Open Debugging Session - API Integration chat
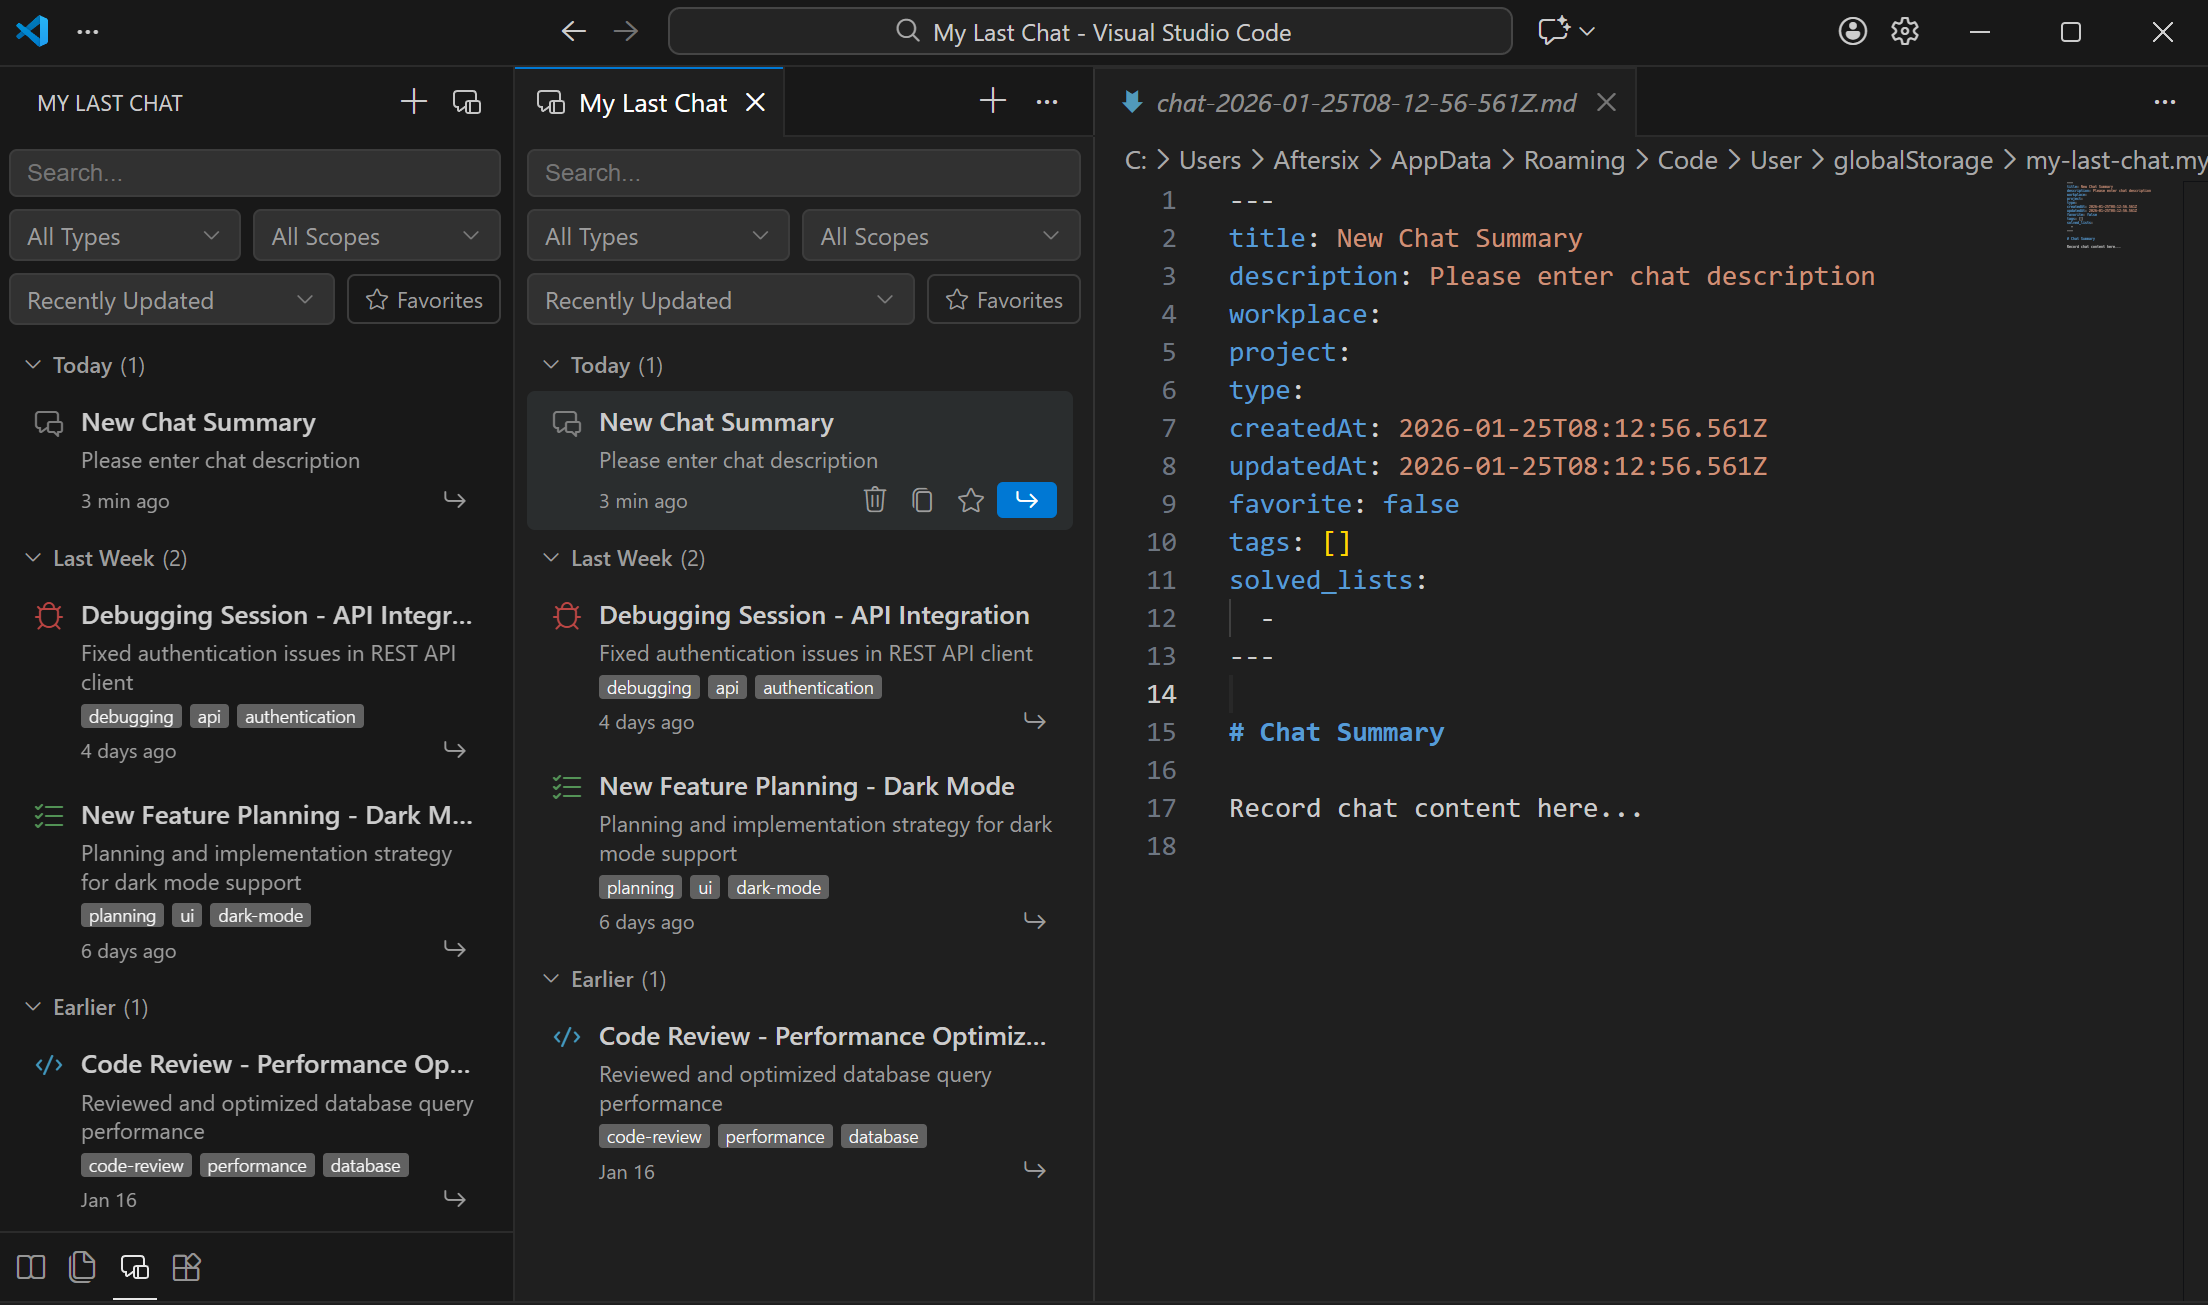Image resolution: width=2208 pixels, height=1305 pixels. coord(813,615)
